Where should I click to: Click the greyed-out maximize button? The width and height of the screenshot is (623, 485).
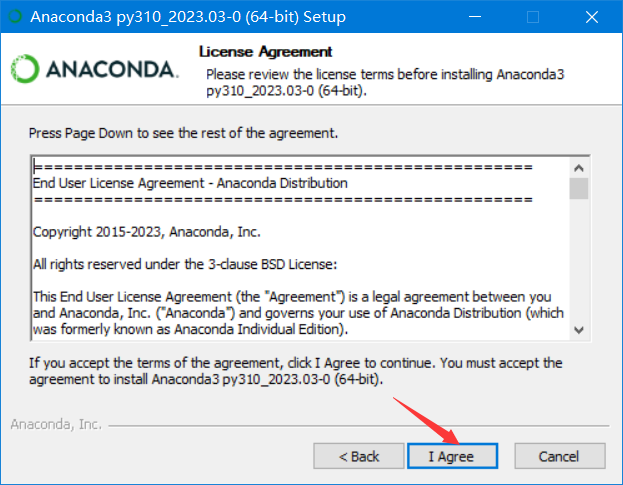coord(533,17)
